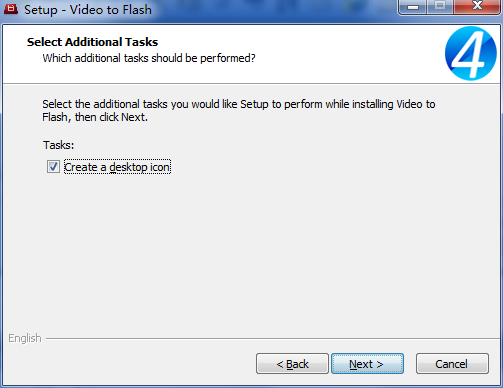This screenshot has height=388, width=503.
Task: Click the greyed "English" language label
Action: pos(25,338)
